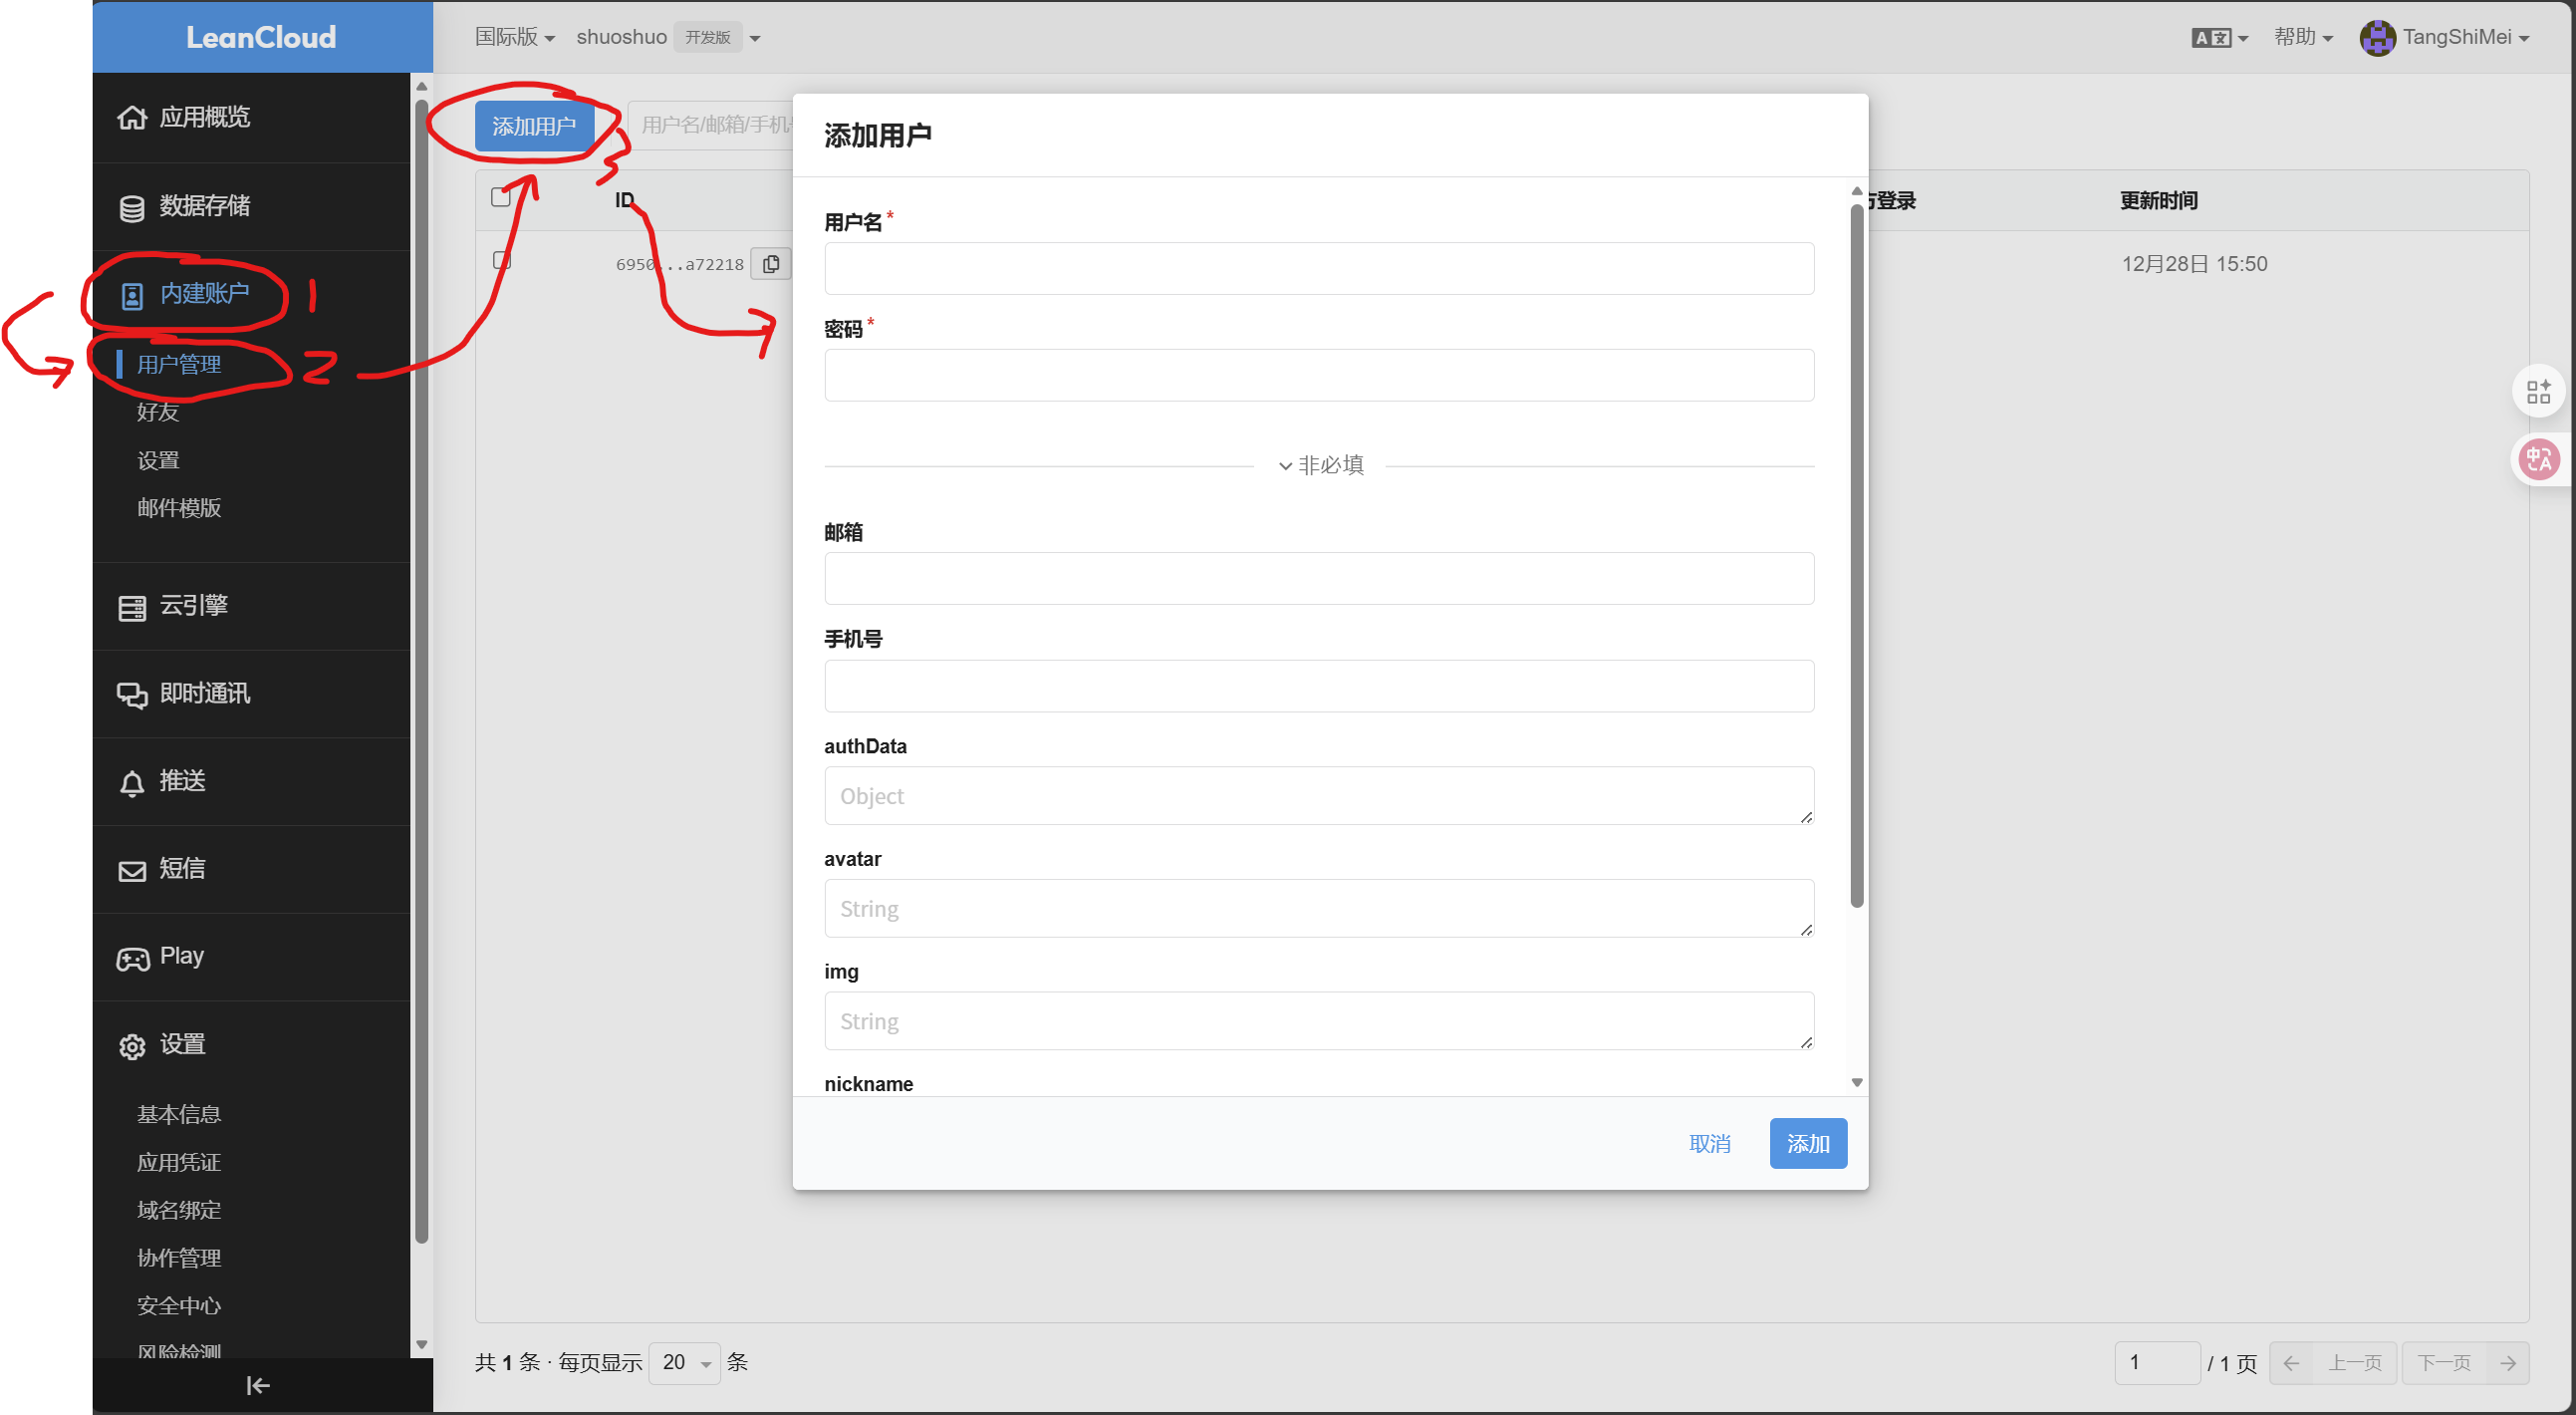Viewport: 2576px width, 1415px height.
Task: Click the envelope icon for 短信
Action: [x=132, y=870]
